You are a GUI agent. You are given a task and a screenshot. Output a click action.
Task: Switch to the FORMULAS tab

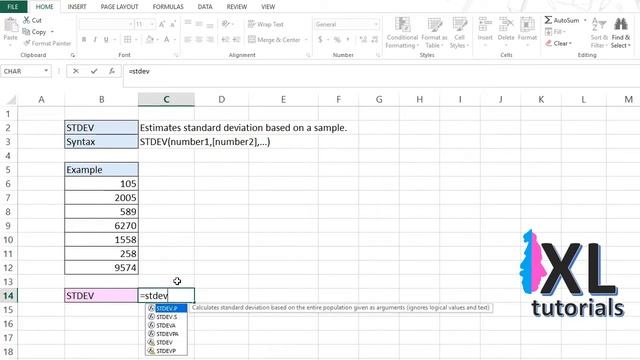[x=168, y=7]
